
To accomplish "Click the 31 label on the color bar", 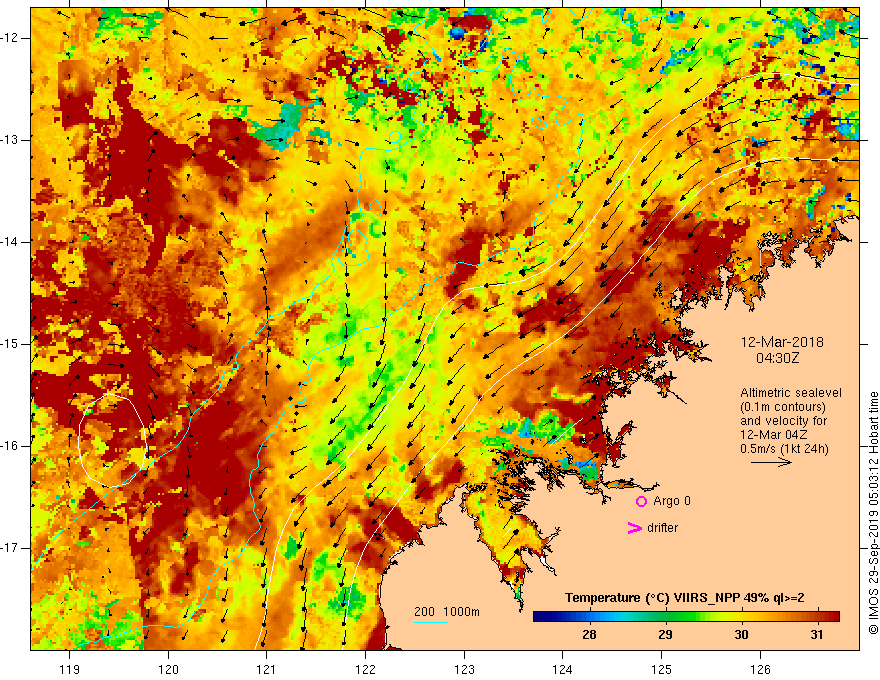I will click(x=817, y=635).
